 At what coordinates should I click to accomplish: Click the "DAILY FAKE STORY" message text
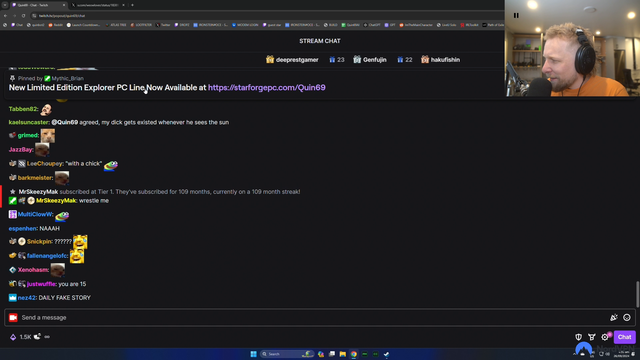64,298
